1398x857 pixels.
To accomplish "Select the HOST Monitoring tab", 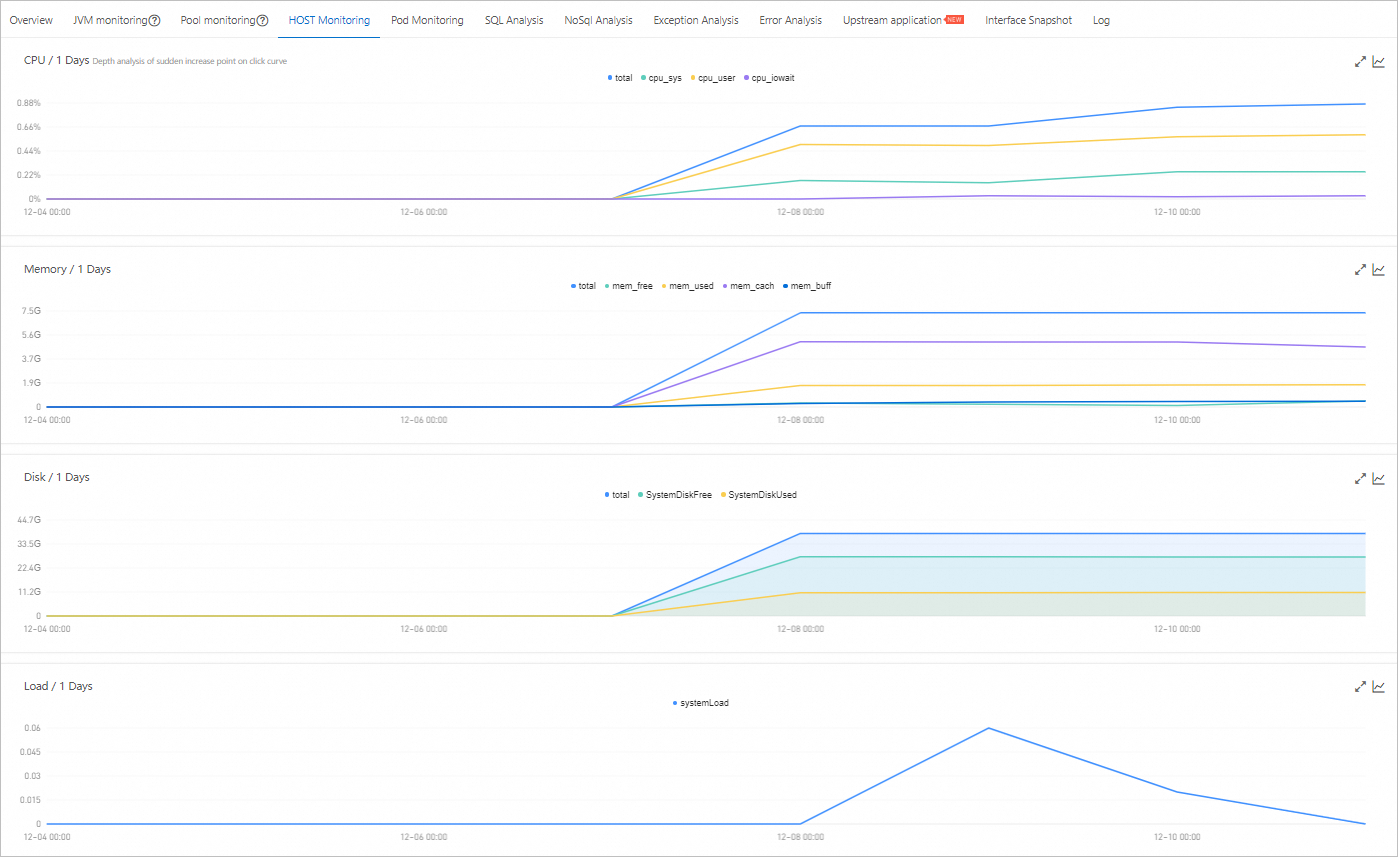I will [x=329, y=20].
